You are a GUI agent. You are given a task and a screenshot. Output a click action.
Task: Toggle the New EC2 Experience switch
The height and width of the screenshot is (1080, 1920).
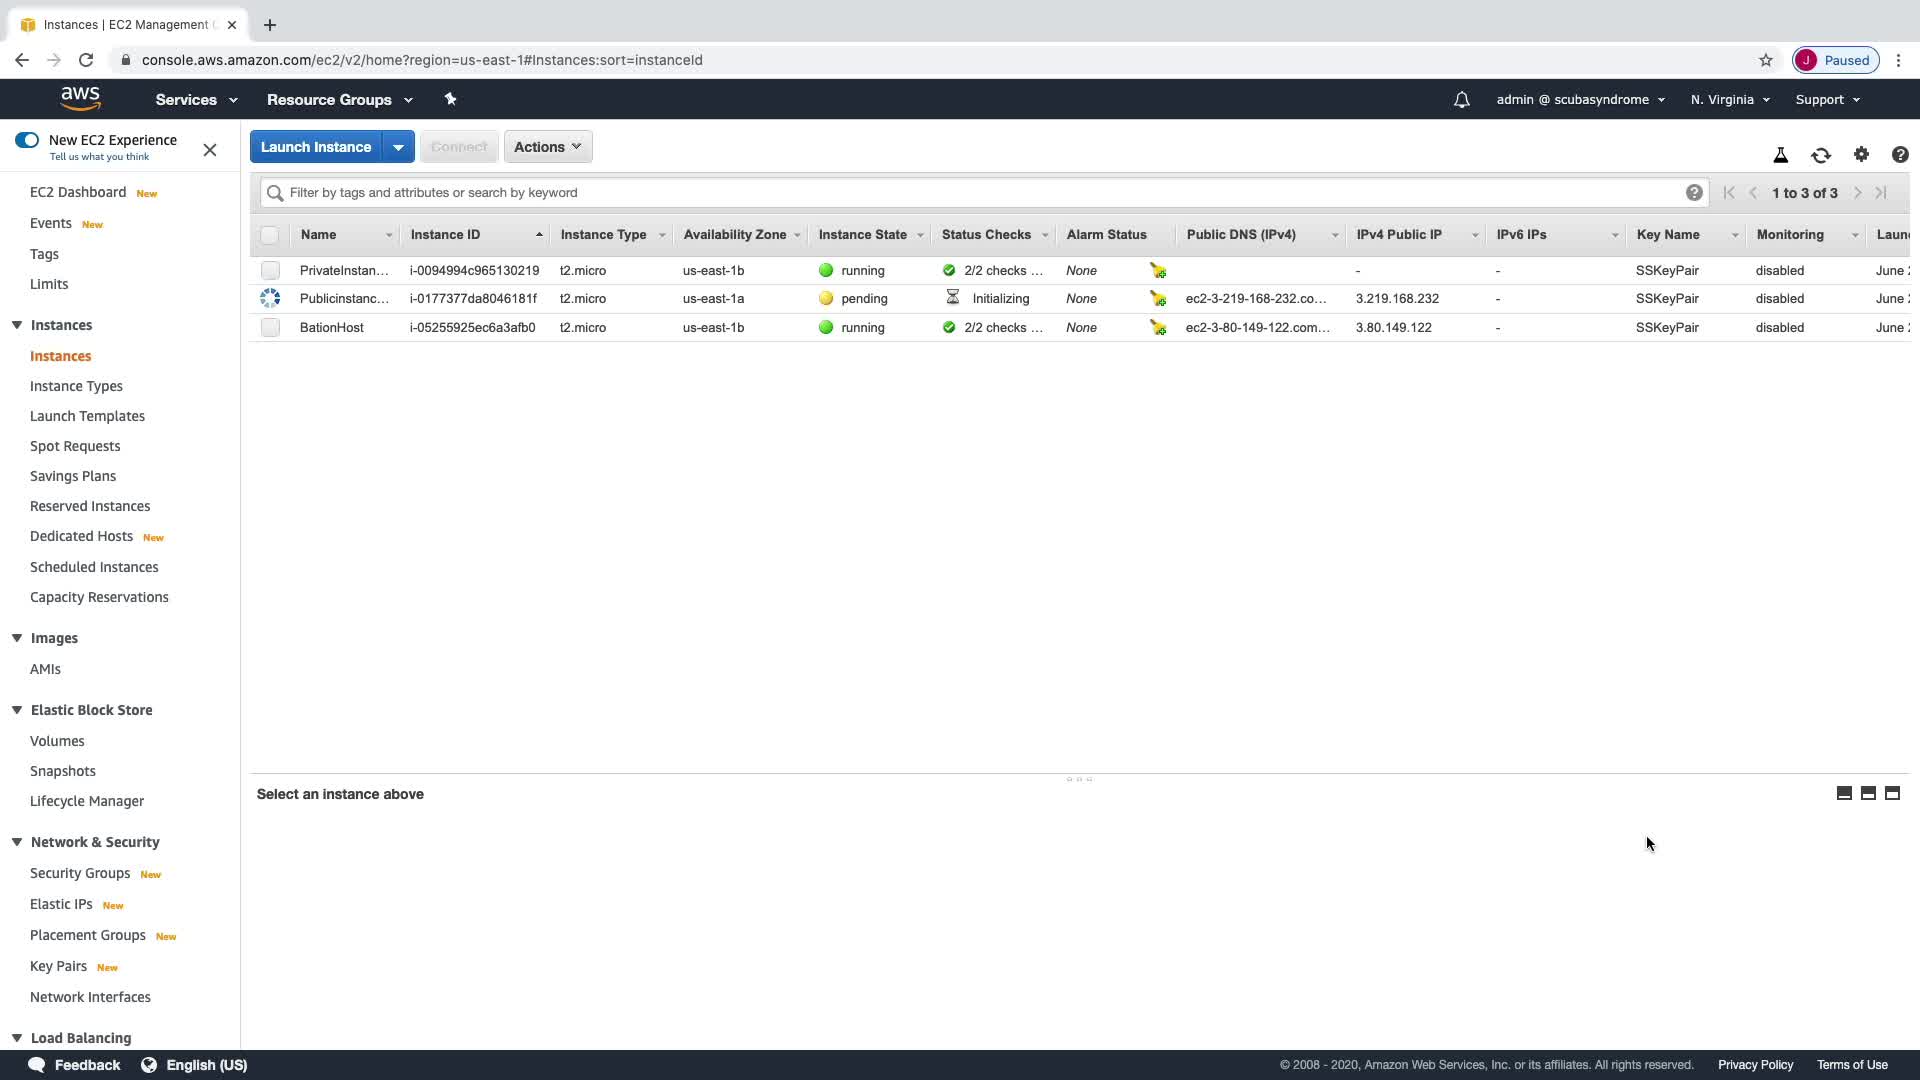coord(27,140)
